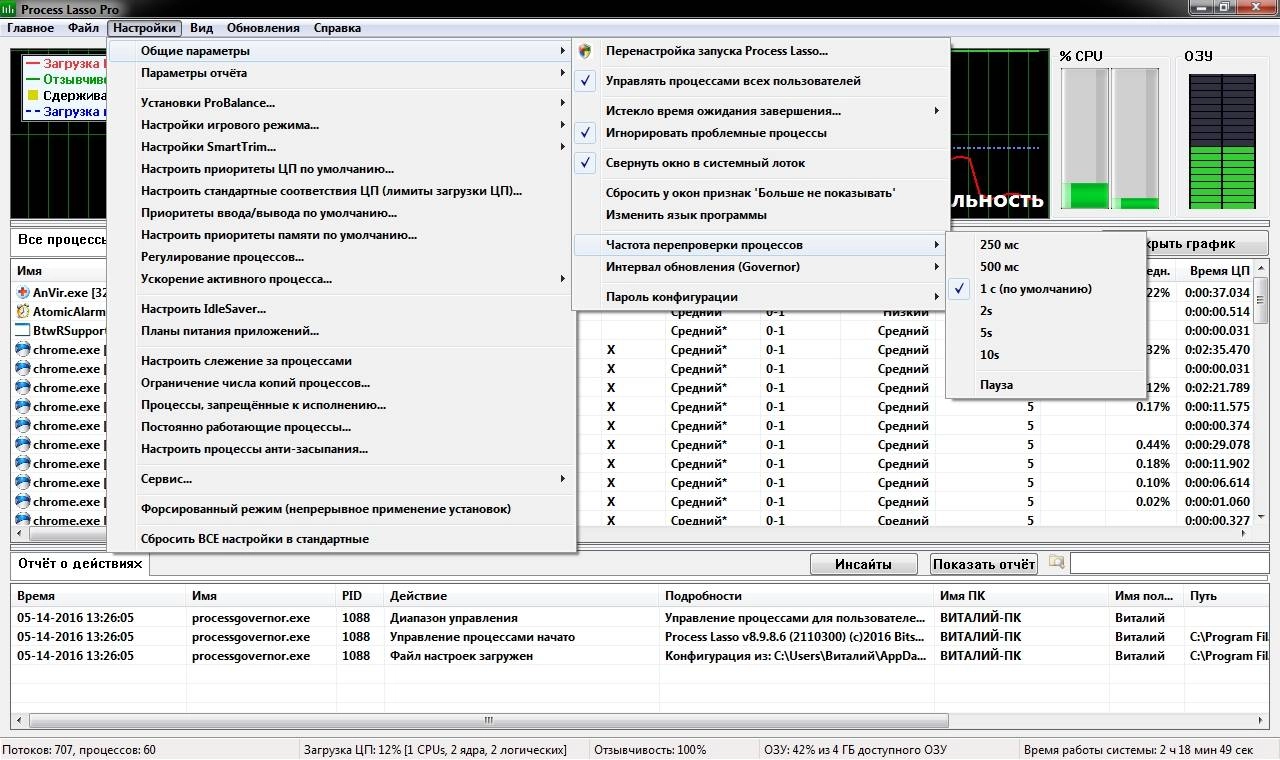Expand Интервал обновления (Governor) submenu
Image resolution: width=1280 pixels, height=760 pixels.
pyautogui.click(x=761, y=267)
